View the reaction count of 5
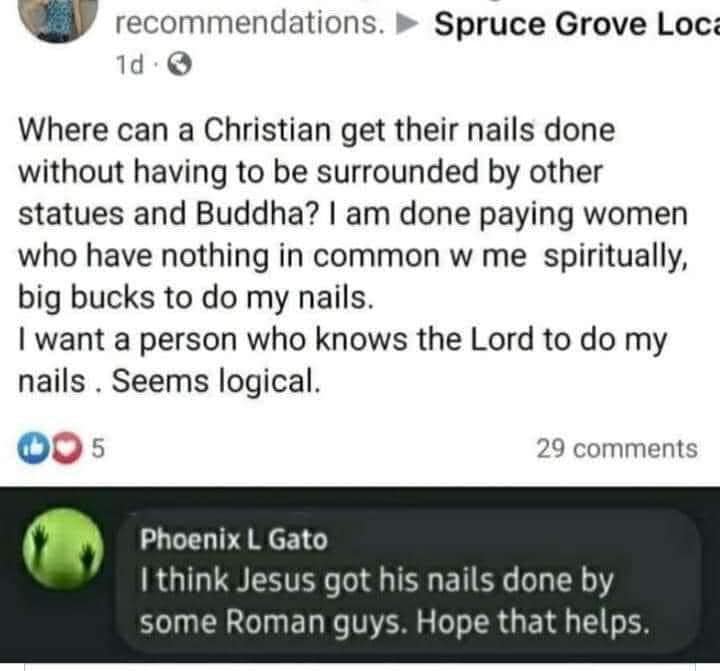Image resolution: width=720 pixels, height=671 pixels. 97,449
